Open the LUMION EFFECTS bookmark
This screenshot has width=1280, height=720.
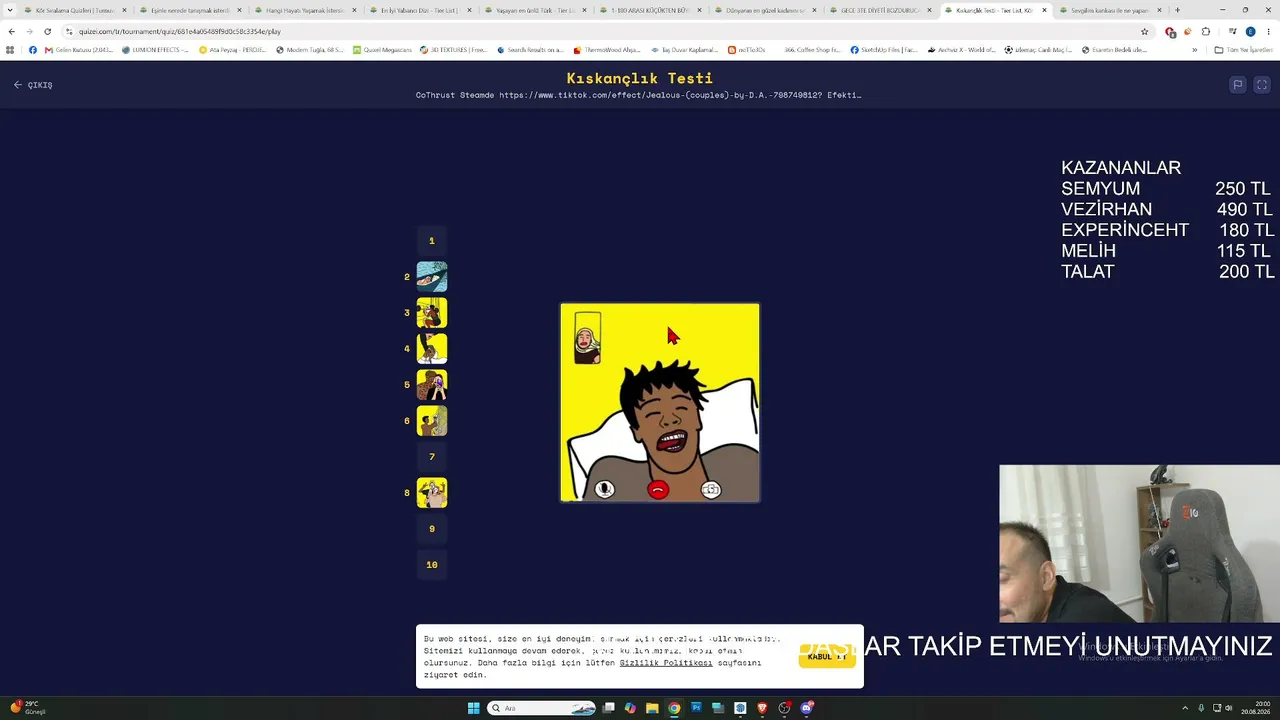(x=155, y=49)
